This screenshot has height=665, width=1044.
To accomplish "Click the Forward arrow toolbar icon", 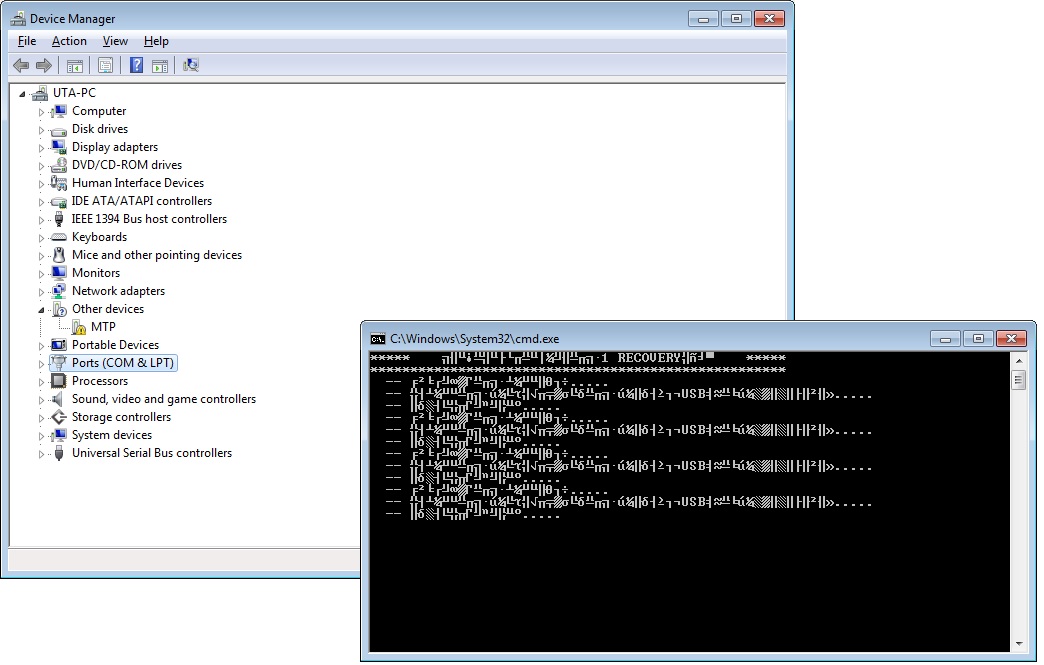I will (44, 65).
